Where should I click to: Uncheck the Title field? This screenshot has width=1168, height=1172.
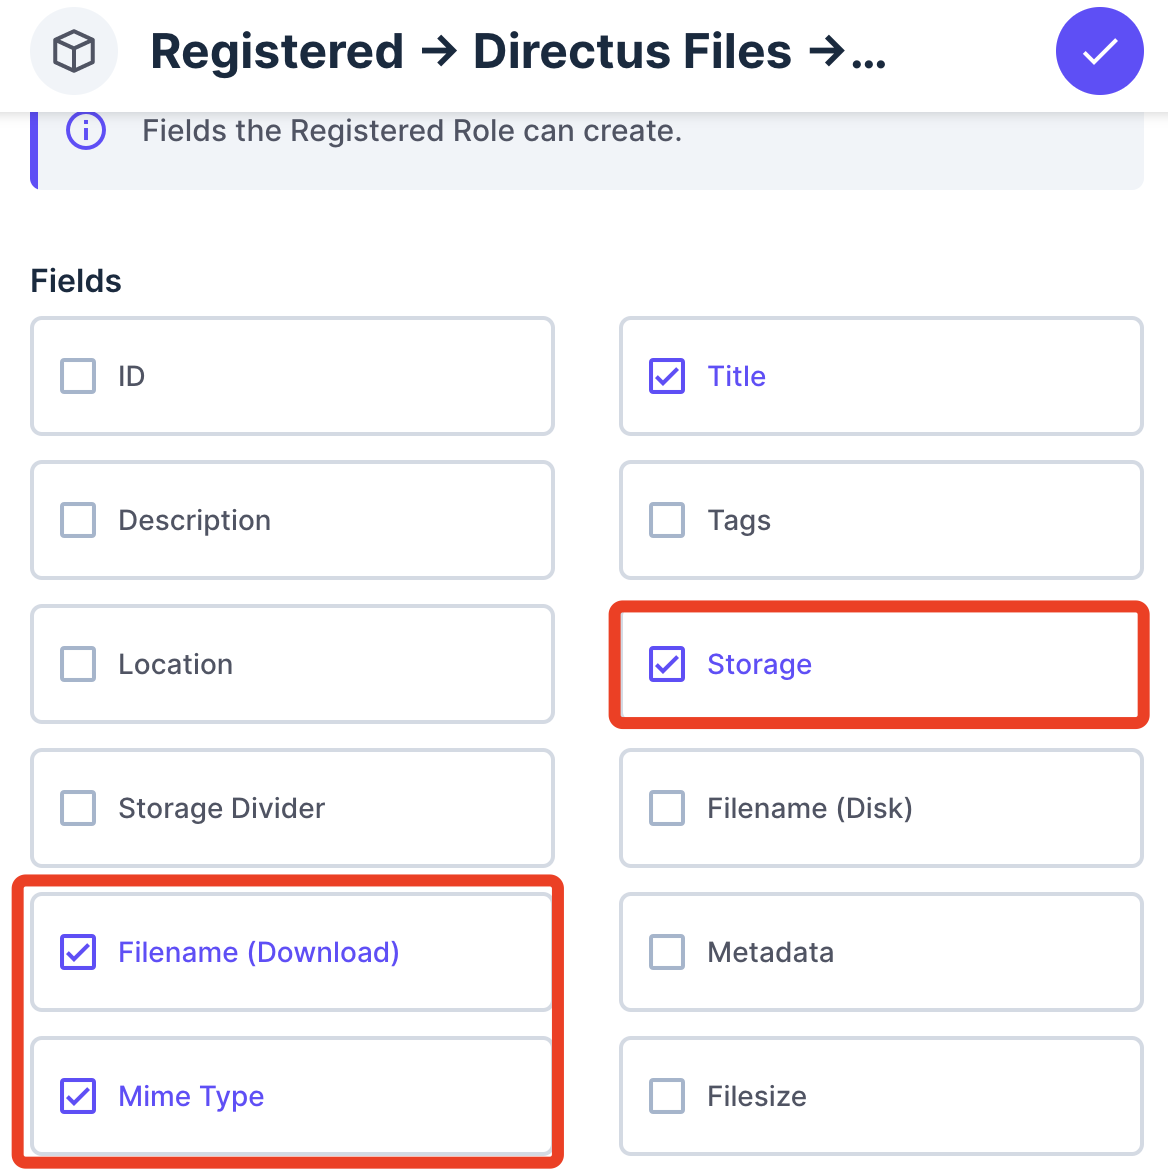point(666,376)
